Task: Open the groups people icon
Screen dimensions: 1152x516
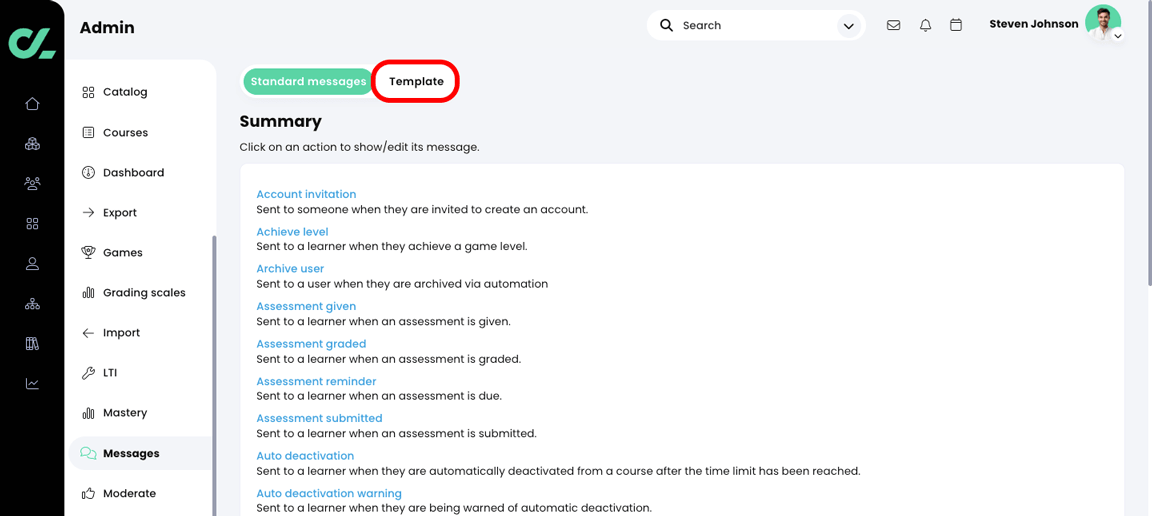Action: pyautogui.click(x=32, y=183)
